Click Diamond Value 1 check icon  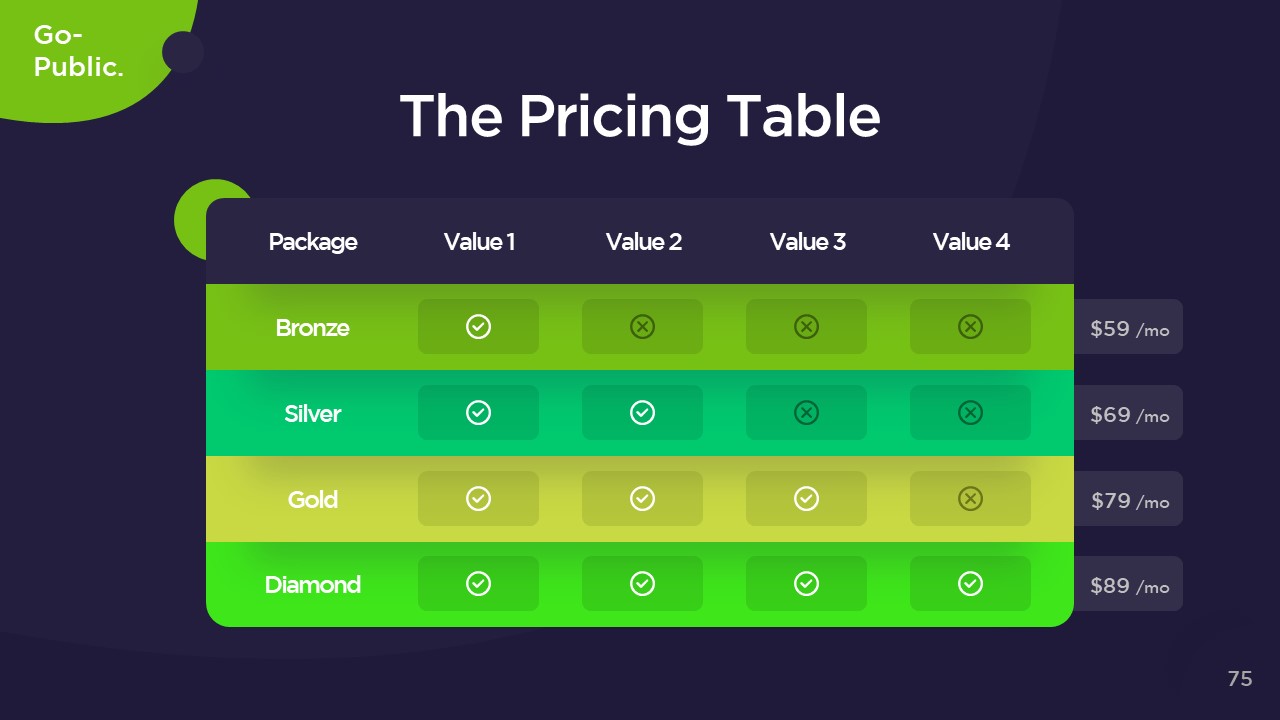click(x=478, y=584)
